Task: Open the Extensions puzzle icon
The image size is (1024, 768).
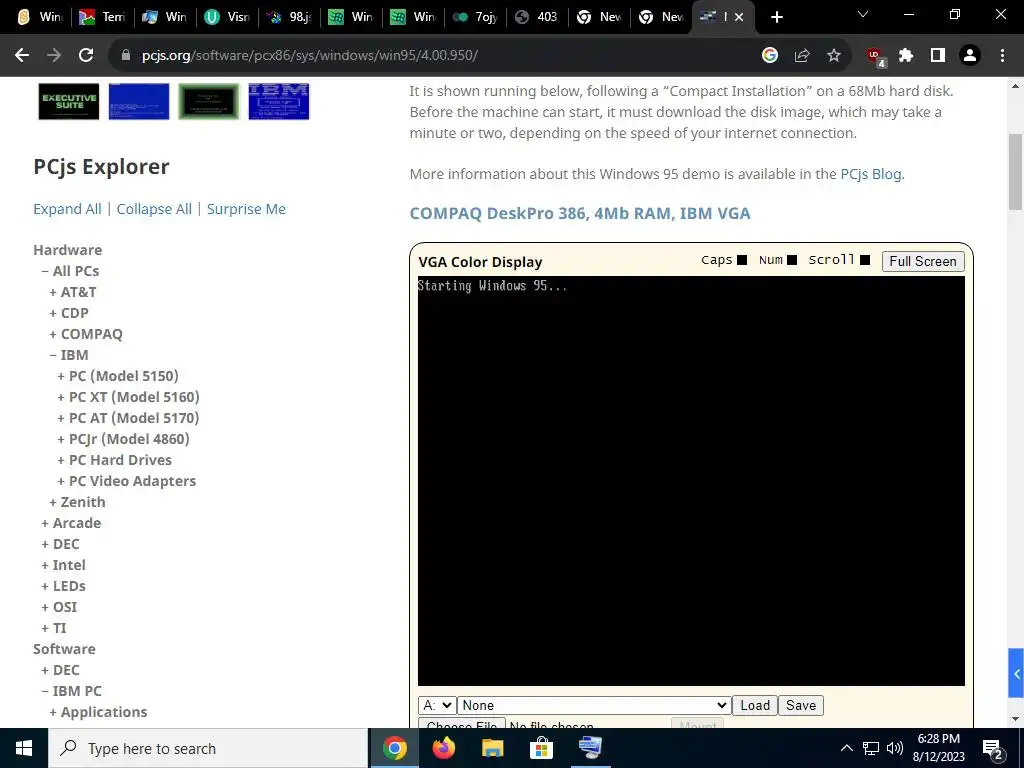Action: pyautogui.click(x=906, y=56)
